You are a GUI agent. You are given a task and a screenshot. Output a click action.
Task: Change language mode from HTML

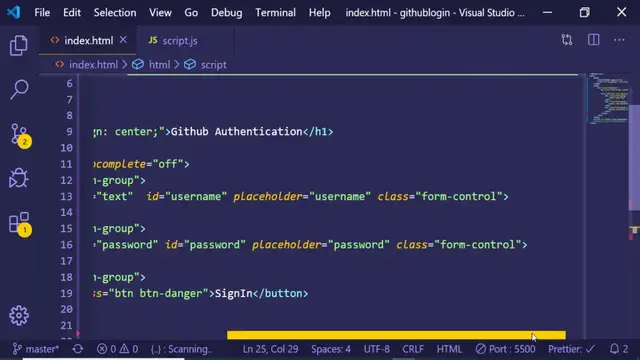(x=449, y=349)
